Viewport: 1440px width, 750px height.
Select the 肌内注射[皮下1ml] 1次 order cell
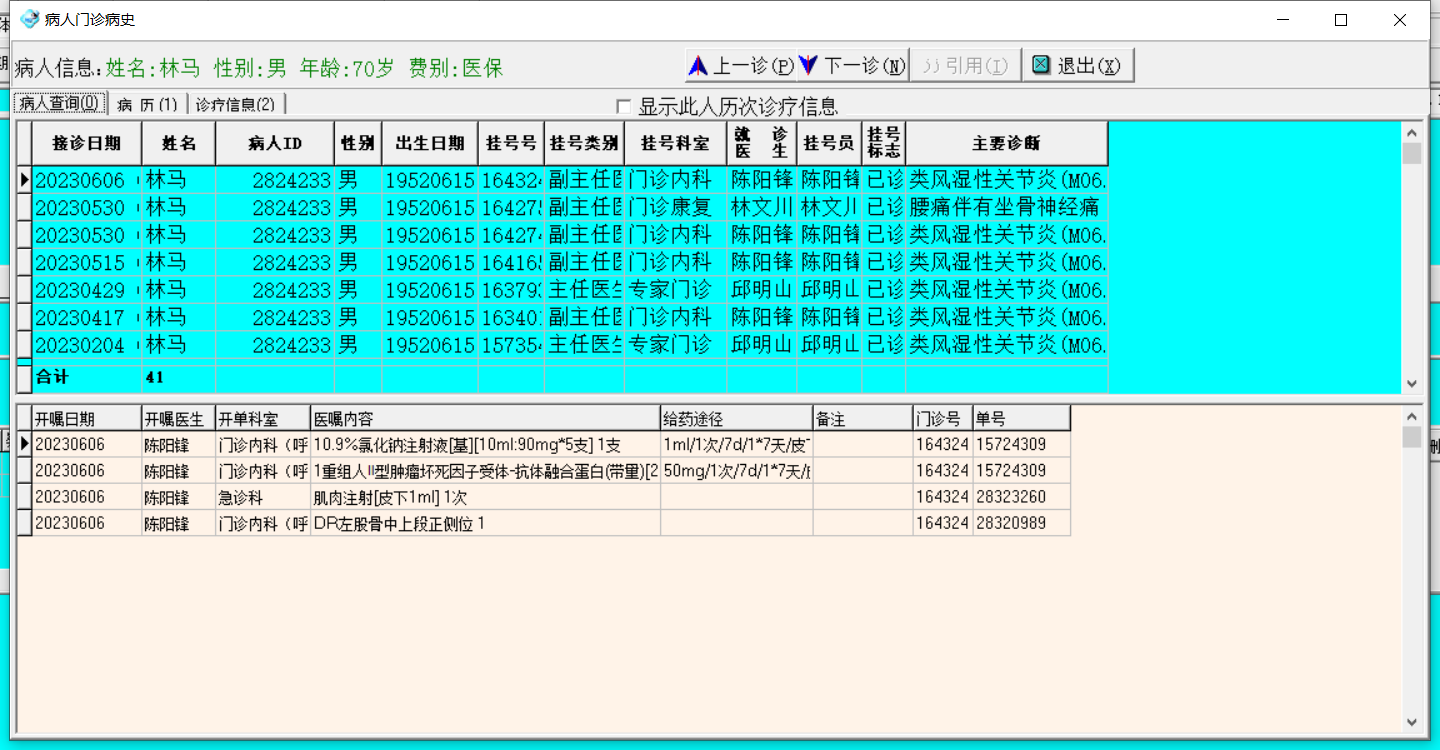click(x=486, y=497)
